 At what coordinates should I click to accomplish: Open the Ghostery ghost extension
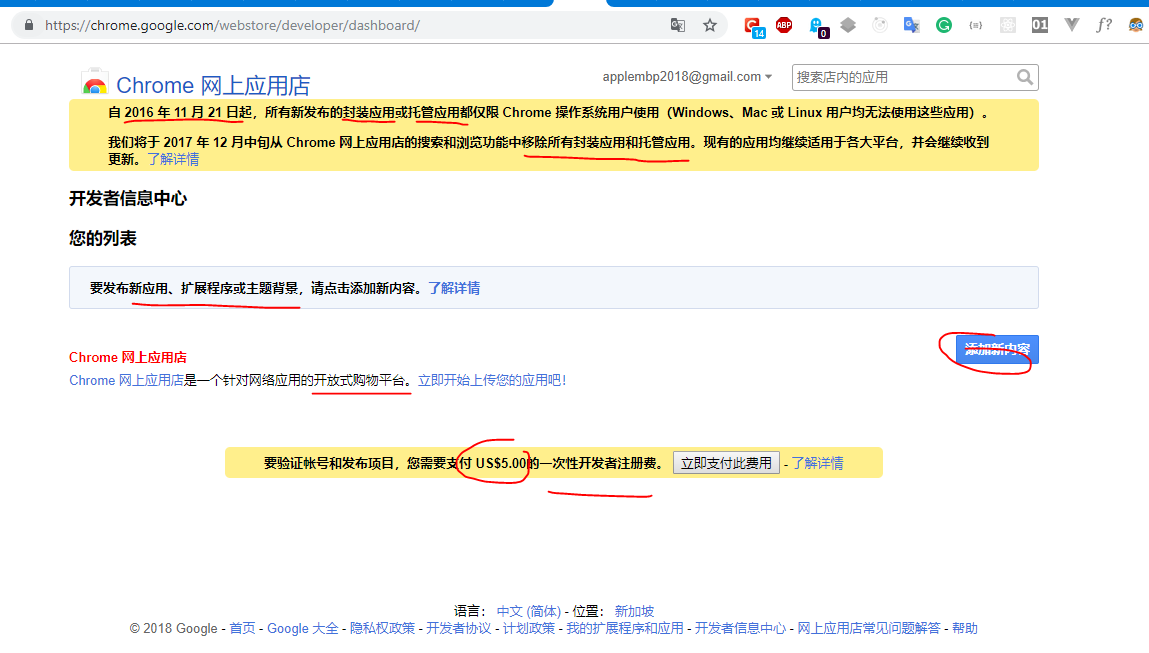click(817, 27)
